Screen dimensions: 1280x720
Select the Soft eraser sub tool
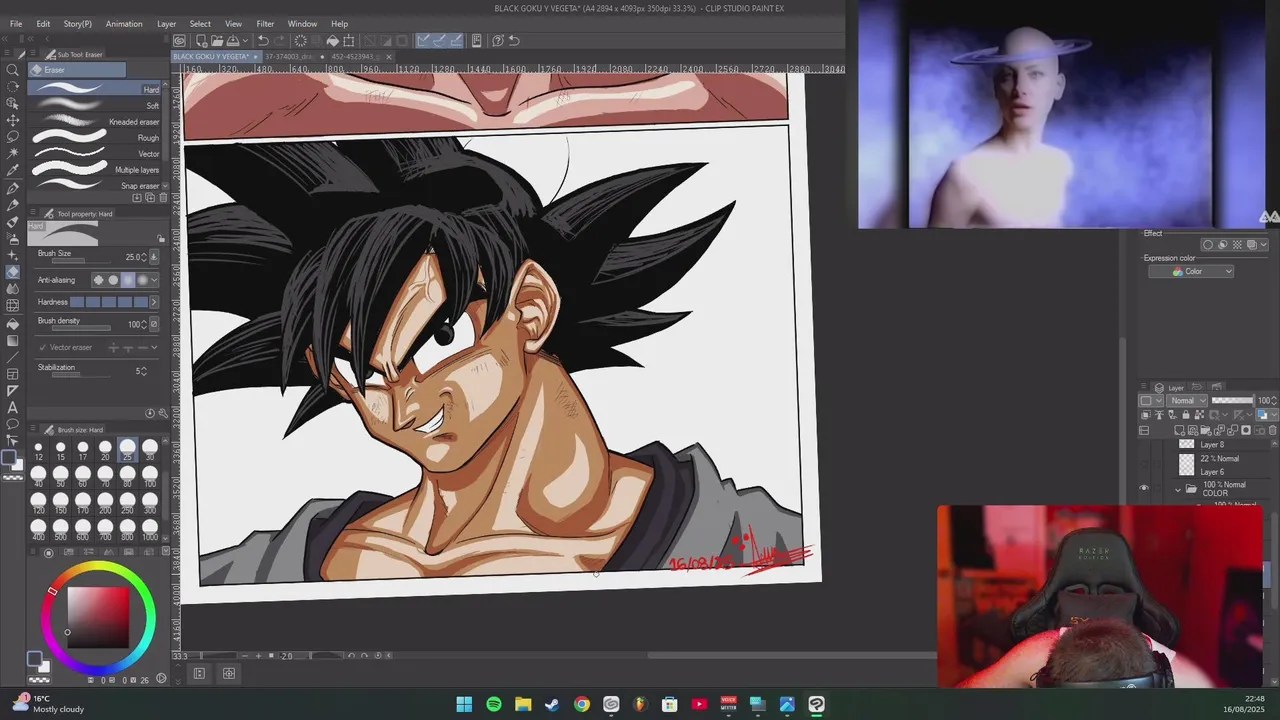pyautogui.click(x=95, y=105)
